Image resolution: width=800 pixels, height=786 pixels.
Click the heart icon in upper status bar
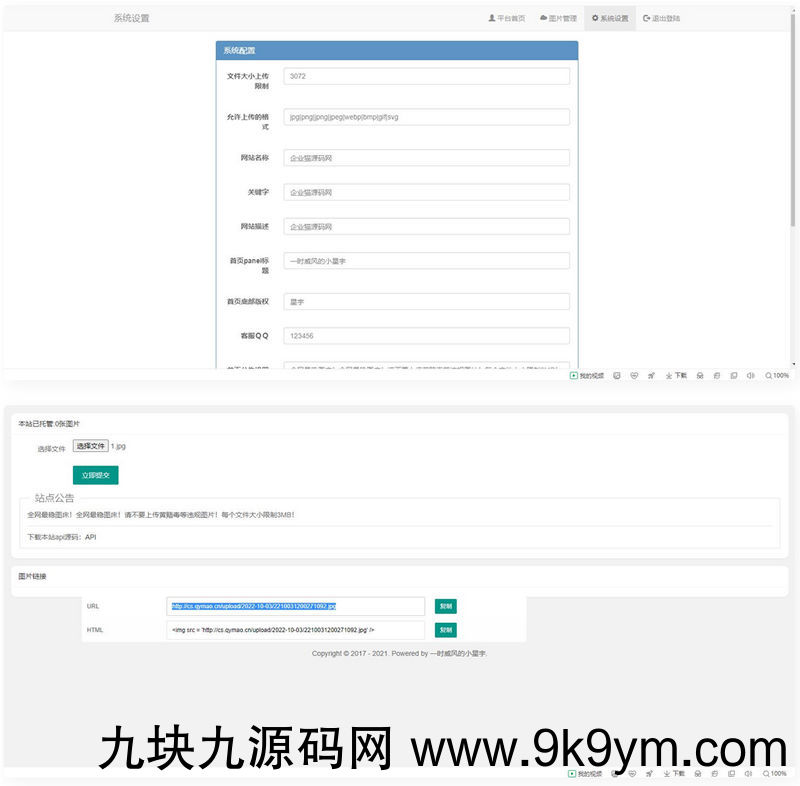pos(634,375)
